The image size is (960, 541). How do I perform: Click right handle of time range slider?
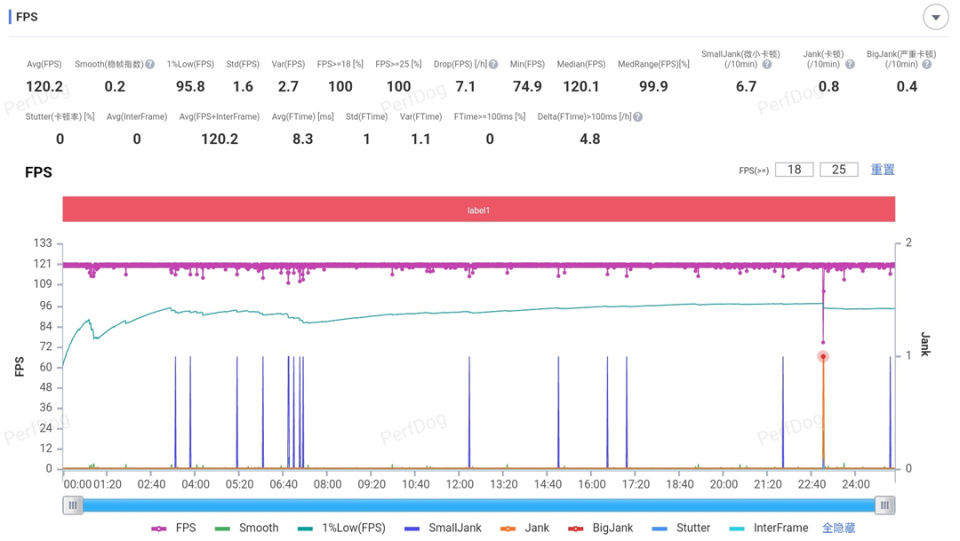(x=885, y=506)
